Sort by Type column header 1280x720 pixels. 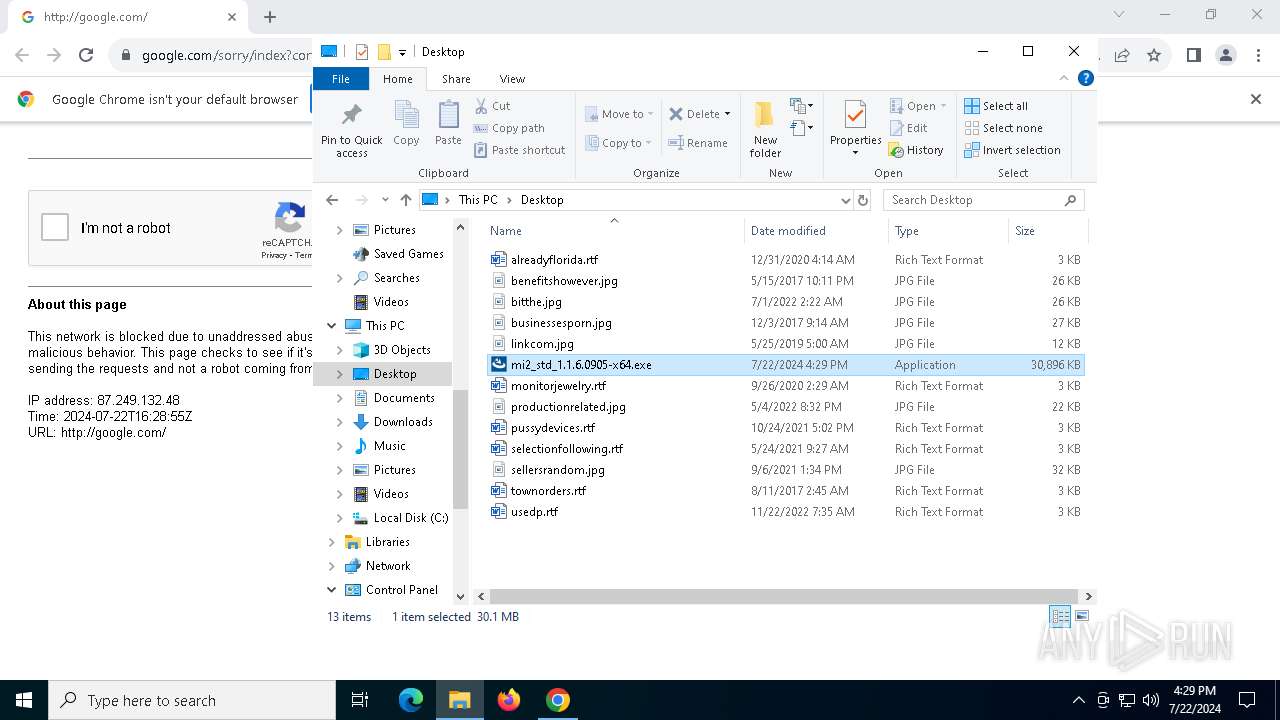click(x=948, y=231)
